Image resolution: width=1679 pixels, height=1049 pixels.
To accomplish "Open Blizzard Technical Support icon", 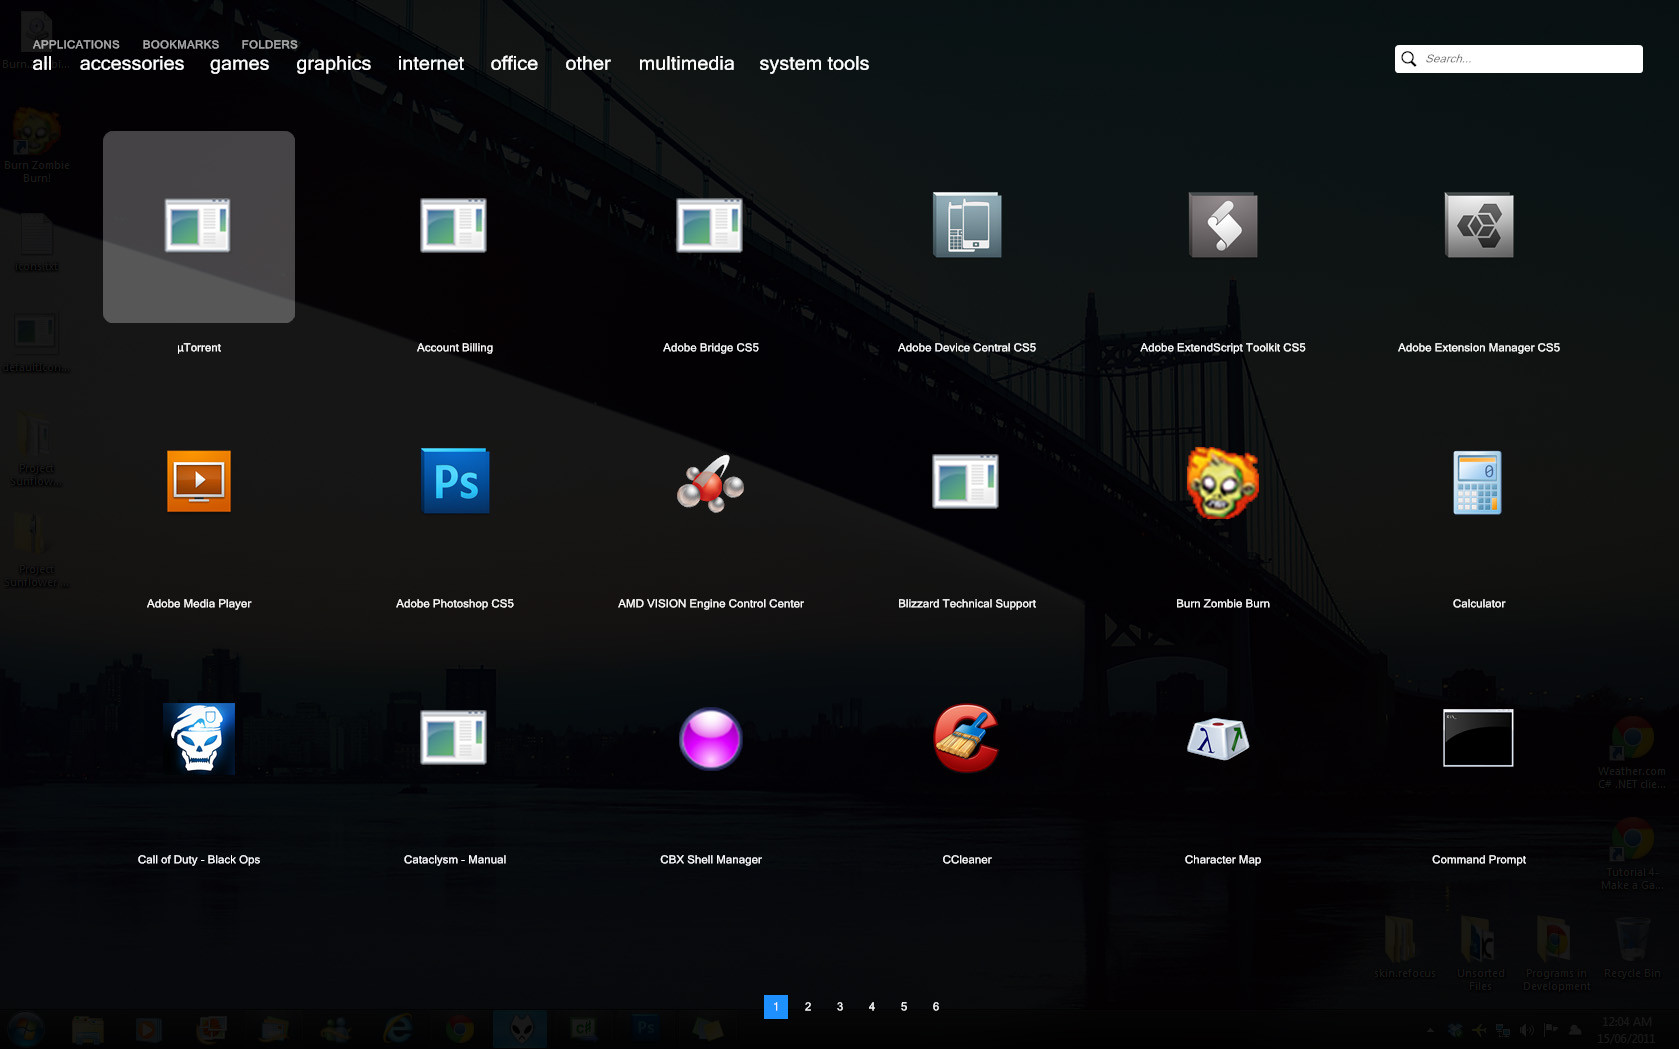I will pyautogui.click(x=966, y=482).
